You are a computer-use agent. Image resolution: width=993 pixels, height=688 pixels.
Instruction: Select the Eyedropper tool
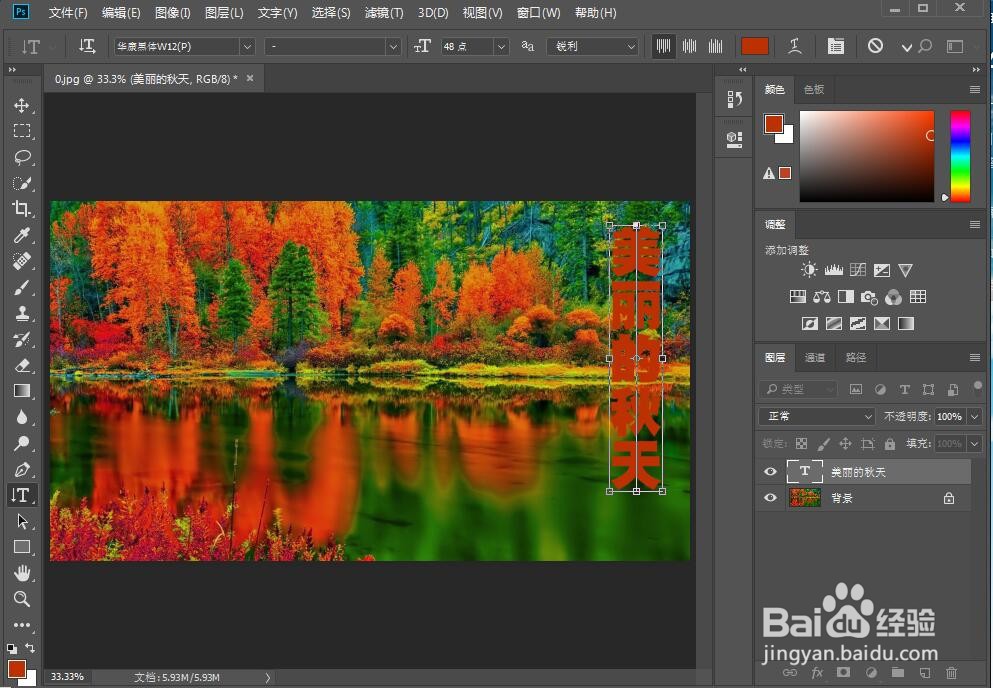(x=22, y=235)
